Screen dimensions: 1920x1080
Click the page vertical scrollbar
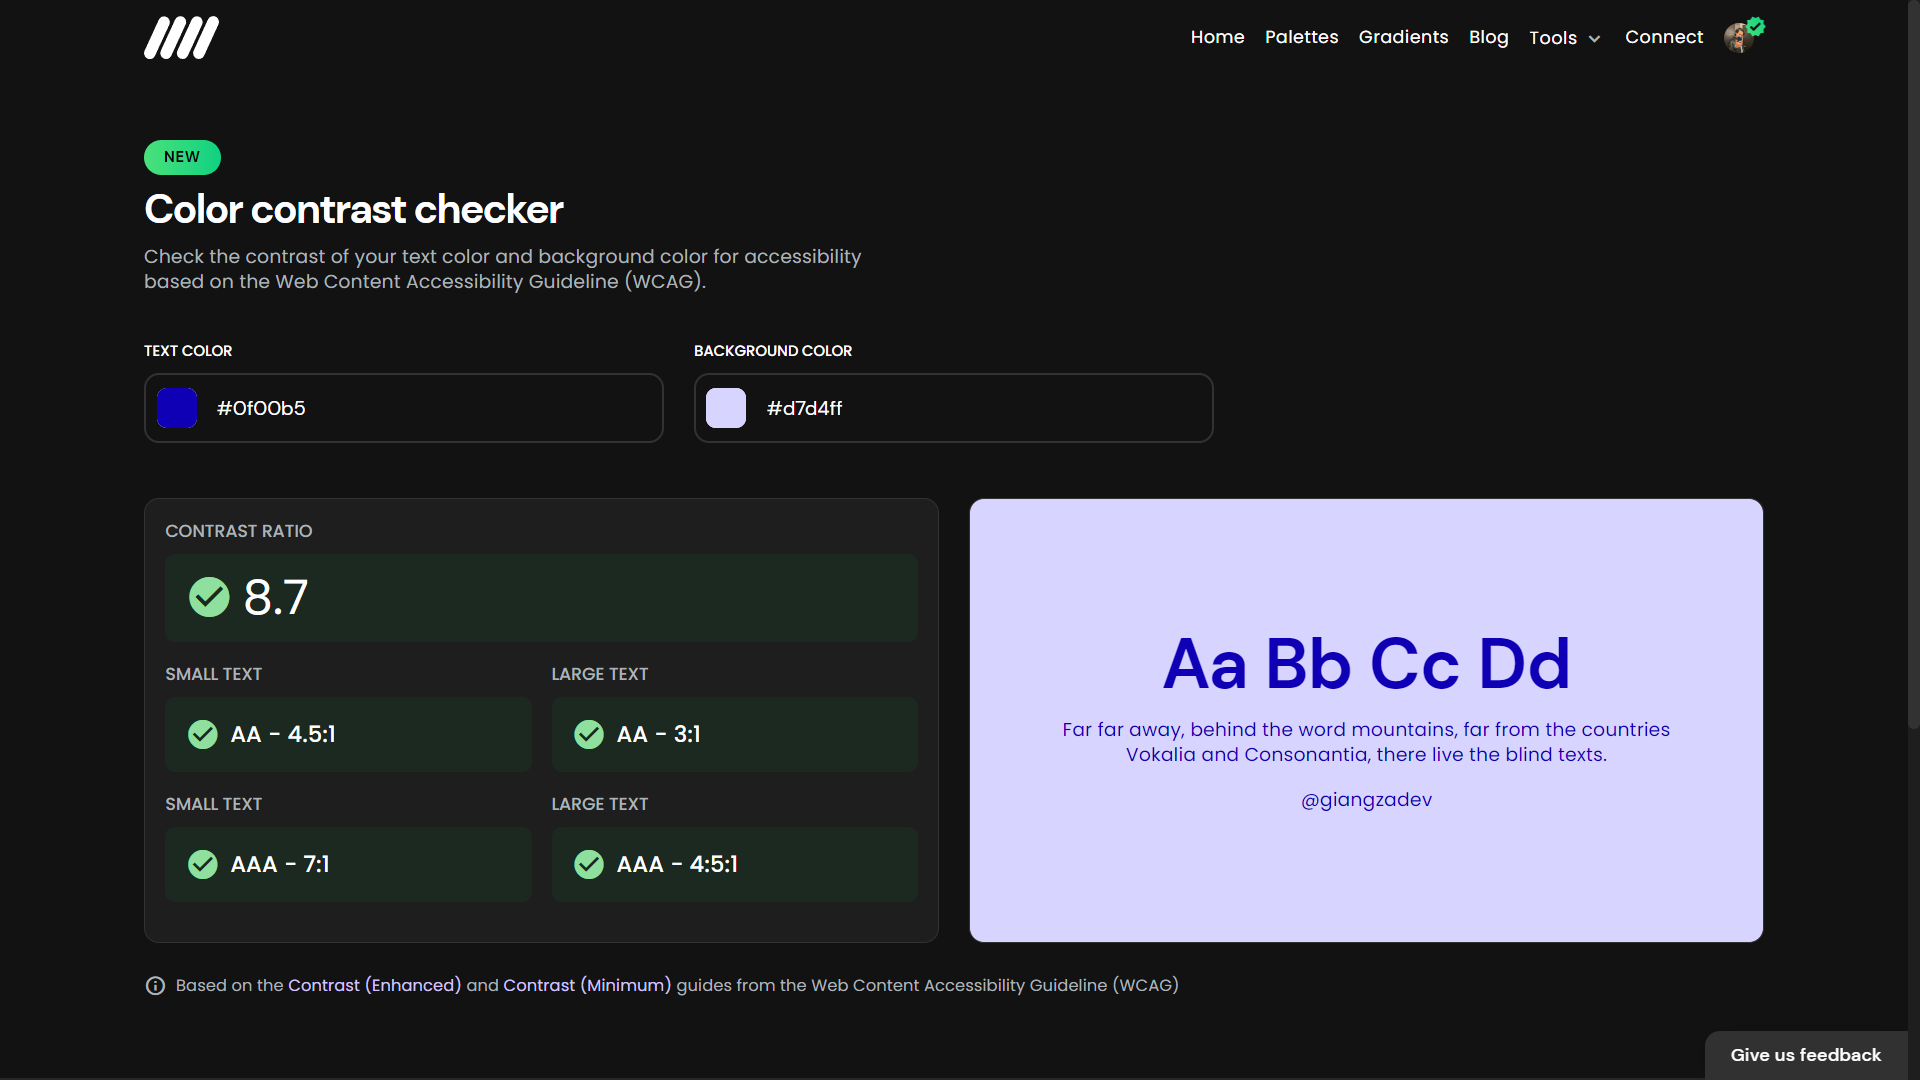1914,365
